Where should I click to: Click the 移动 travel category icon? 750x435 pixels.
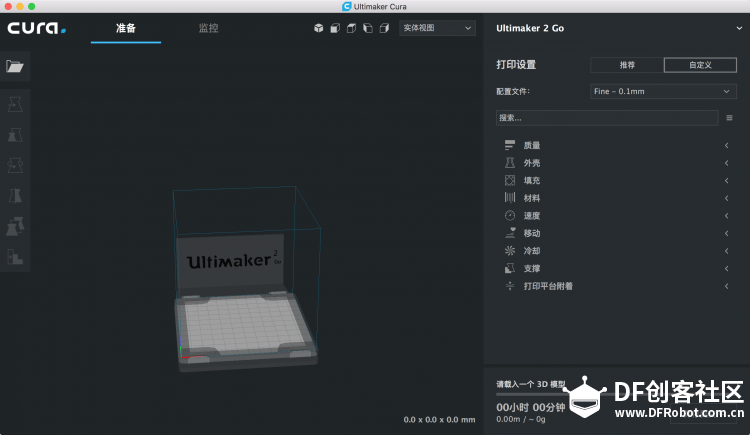(x=510, y=233)
